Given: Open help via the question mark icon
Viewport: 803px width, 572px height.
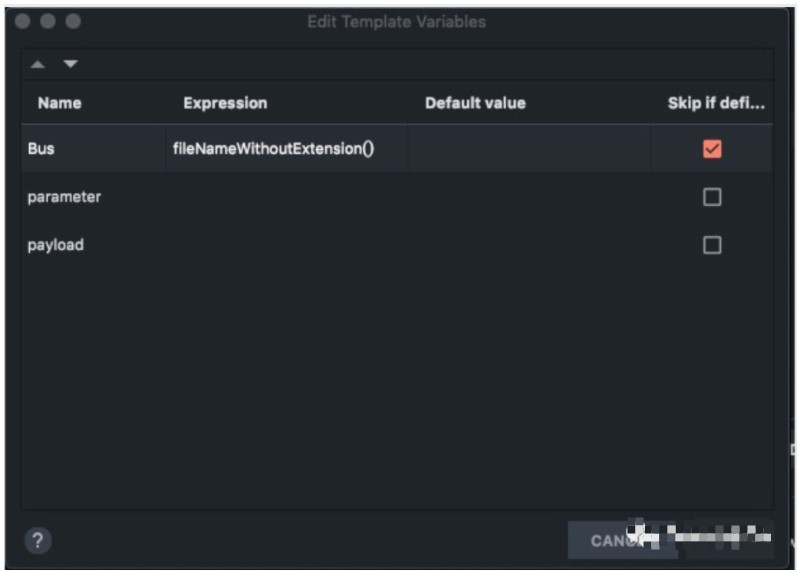Looking at the screenshot, I should (38, 540).
